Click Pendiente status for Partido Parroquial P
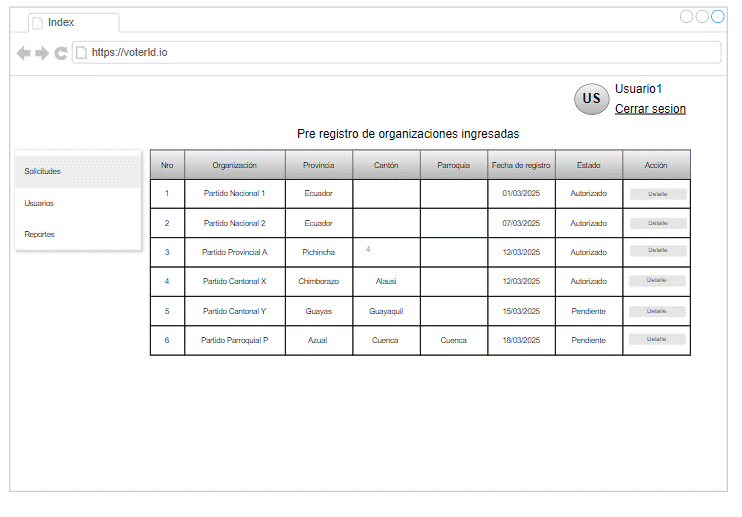 [589, 341]
